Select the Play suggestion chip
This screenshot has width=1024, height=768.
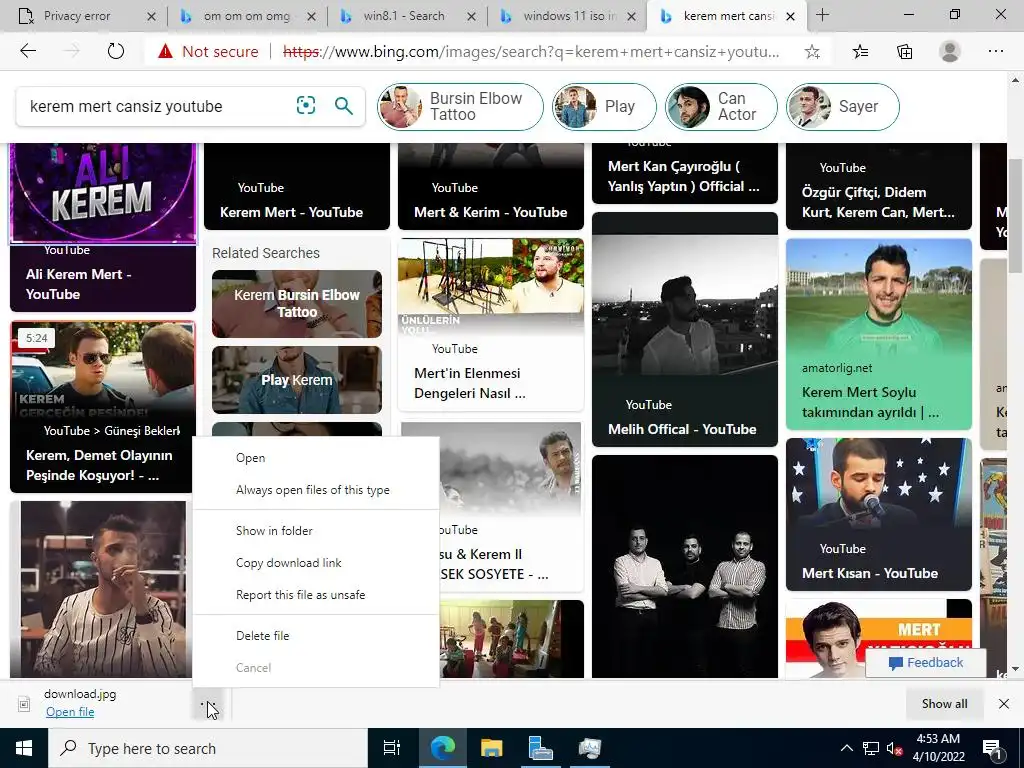[604, 106]
